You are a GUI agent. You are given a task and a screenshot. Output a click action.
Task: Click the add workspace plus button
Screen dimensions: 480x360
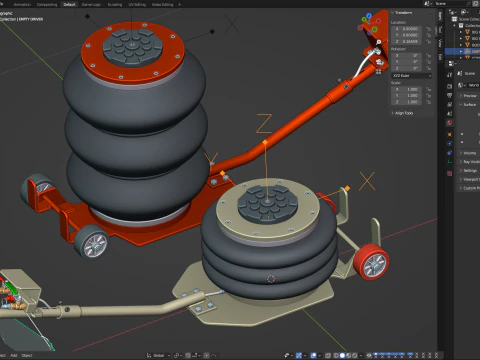click(179, 4)
